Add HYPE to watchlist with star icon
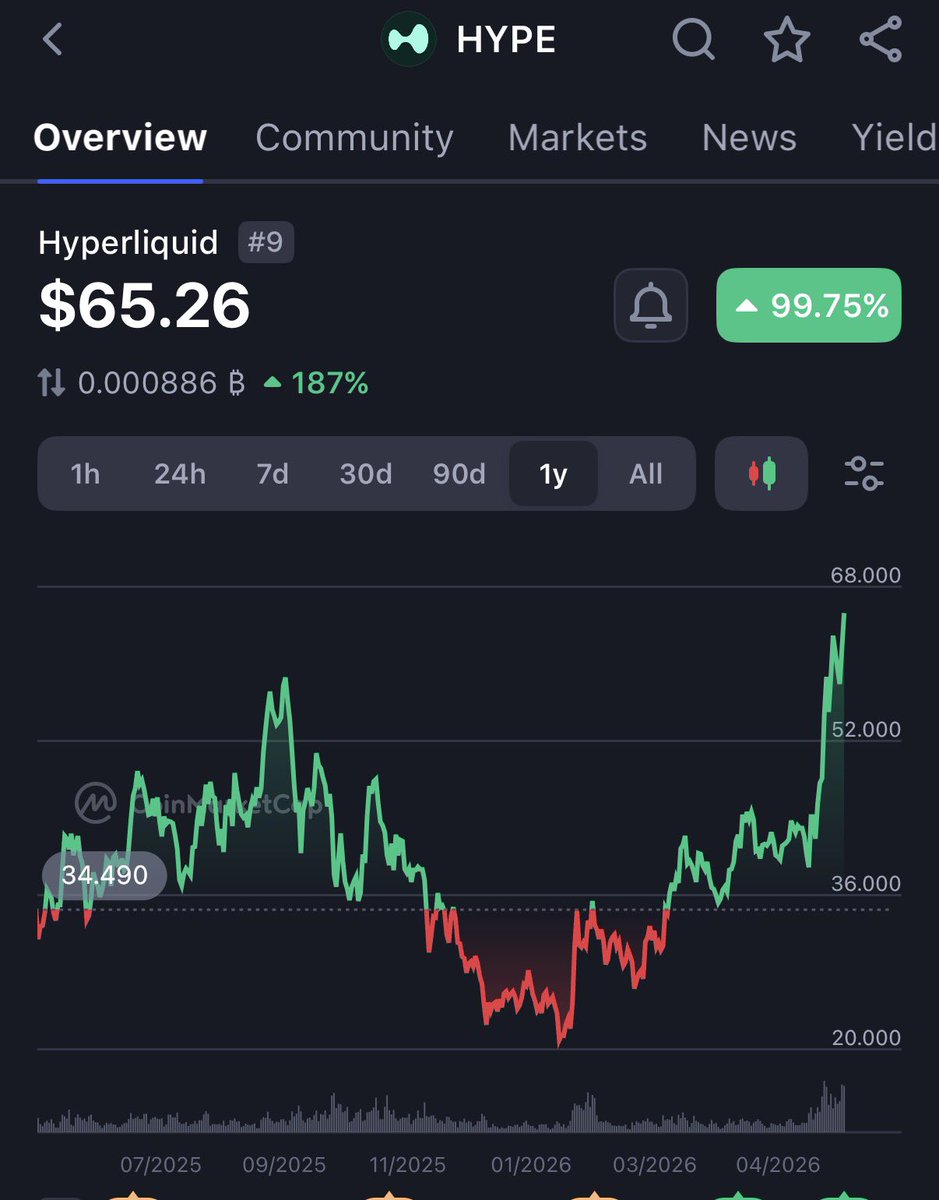The height and width of the screenshot is (1200, 939). [x=787, y=40]
